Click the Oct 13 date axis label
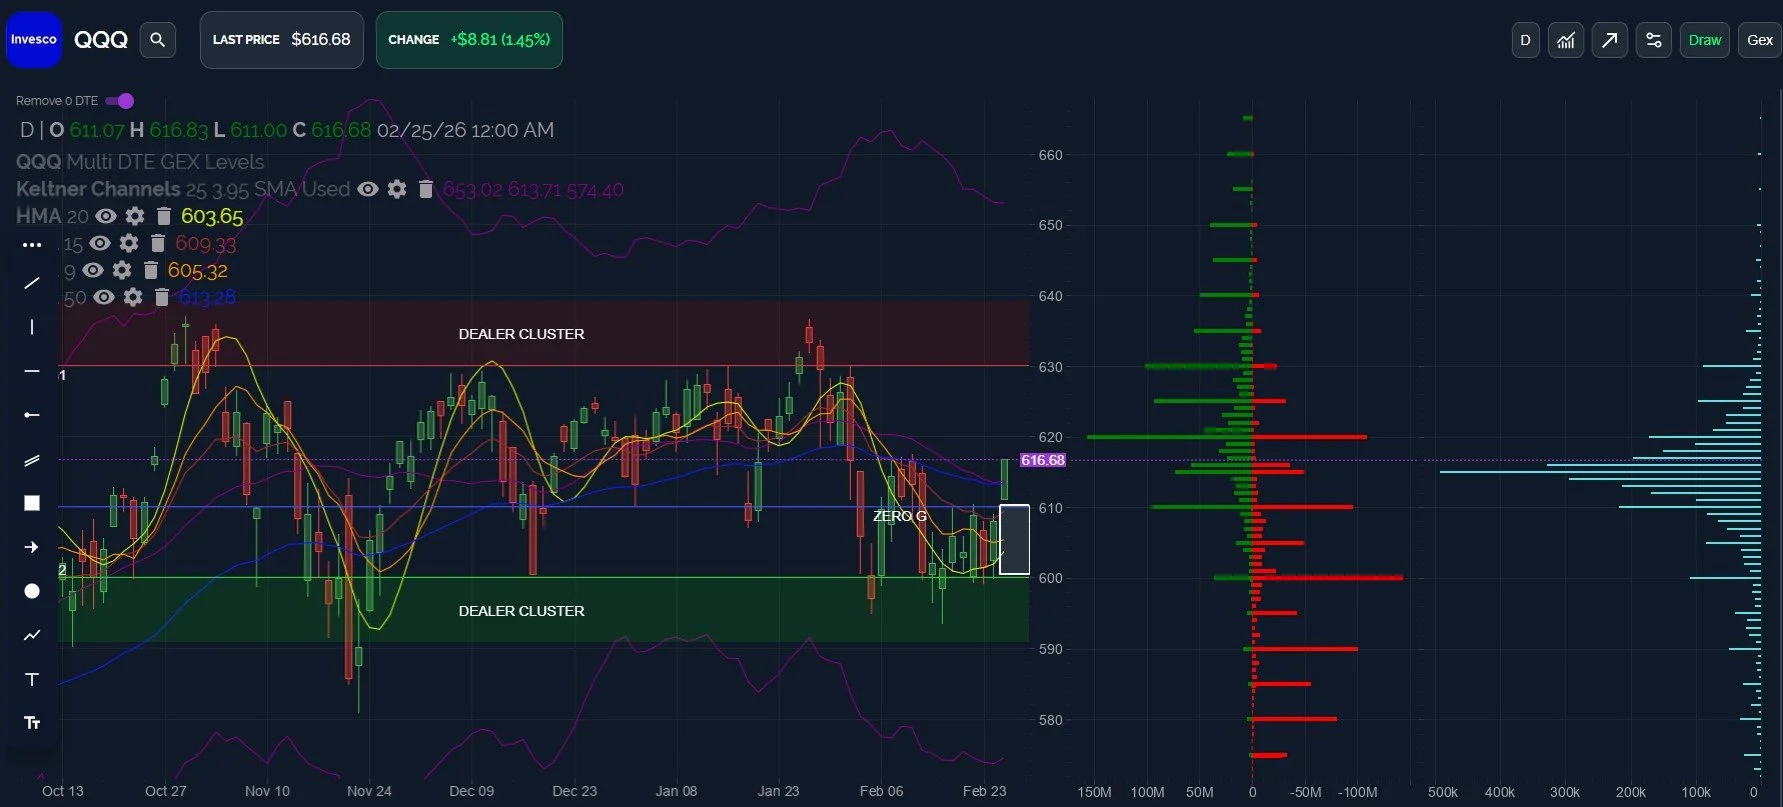1783x807 pixels. (x=63, y=791)
